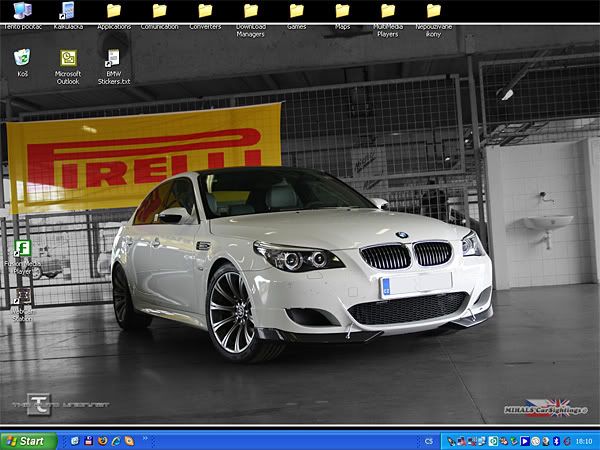The width and height of the screenshot is (600, 450).
Task: Select the Nepoužívané ikony folder
Action: point(434,19)
